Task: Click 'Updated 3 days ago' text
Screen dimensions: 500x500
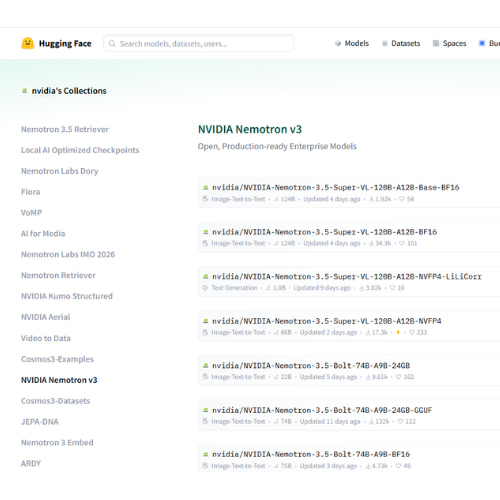Action: click(328, 466)
